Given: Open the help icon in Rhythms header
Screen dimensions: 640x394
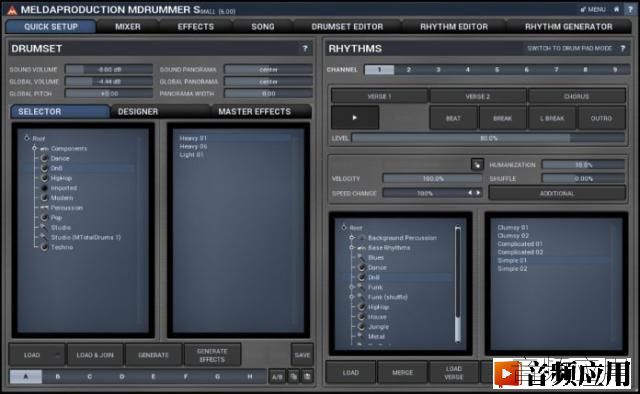Looking at the screenshot, I should (623, 49).
